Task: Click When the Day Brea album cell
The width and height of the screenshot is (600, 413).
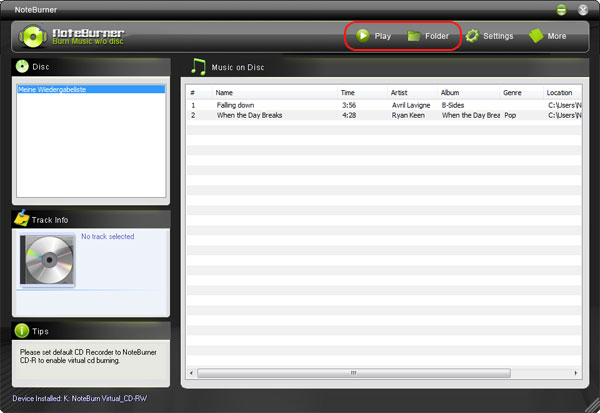Action: click(x=471, y=115)
